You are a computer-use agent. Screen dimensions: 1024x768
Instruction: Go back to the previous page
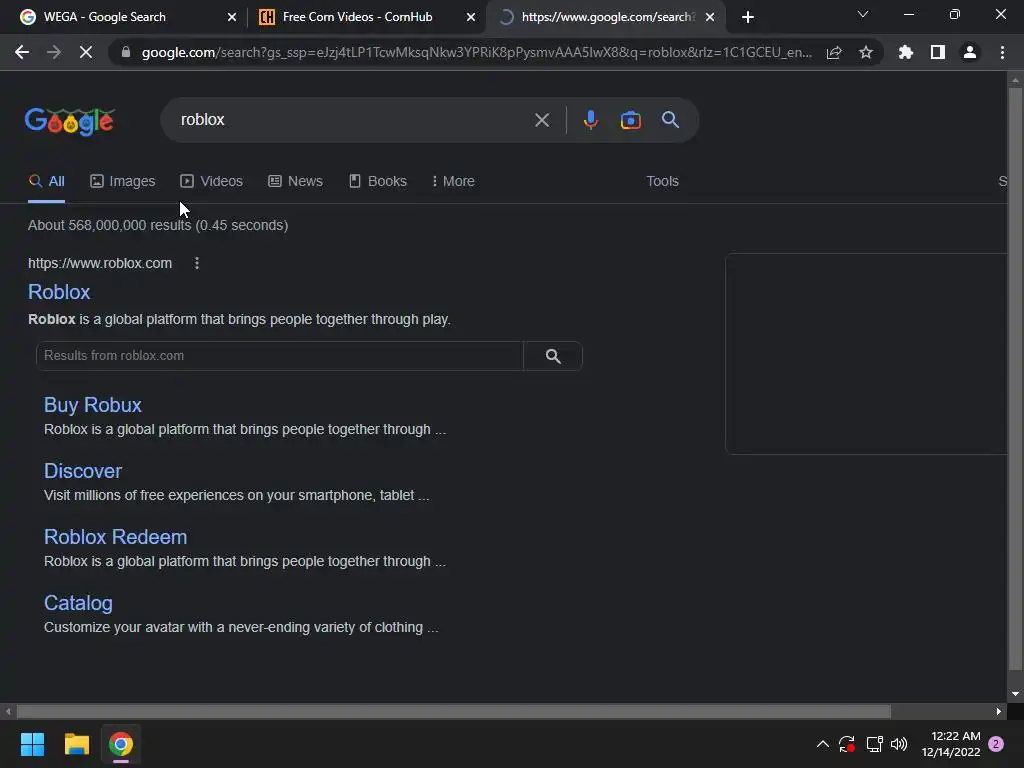coord(22,52)
